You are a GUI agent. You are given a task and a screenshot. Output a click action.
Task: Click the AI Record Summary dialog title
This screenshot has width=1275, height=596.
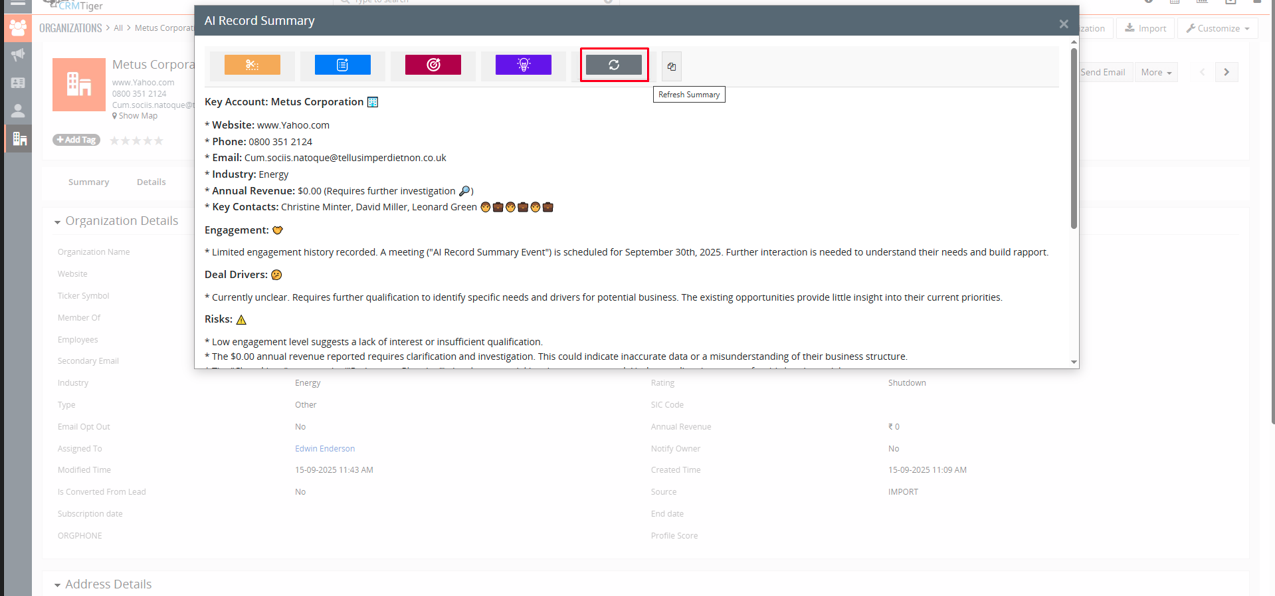[260, 21]
